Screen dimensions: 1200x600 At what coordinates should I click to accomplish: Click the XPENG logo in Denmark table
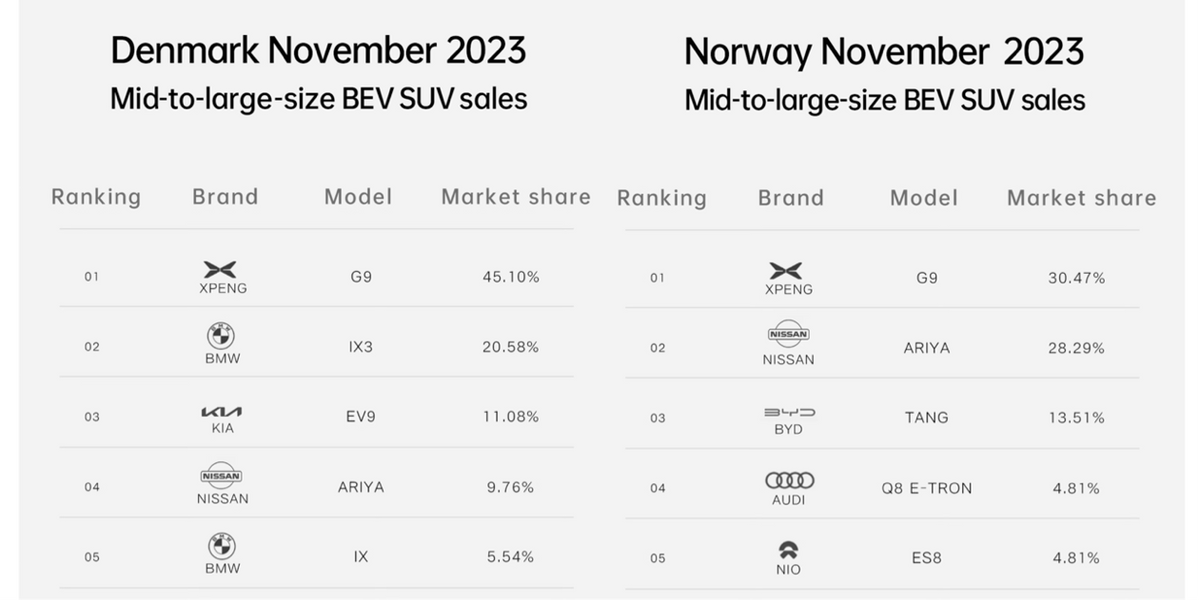[221, 269]
